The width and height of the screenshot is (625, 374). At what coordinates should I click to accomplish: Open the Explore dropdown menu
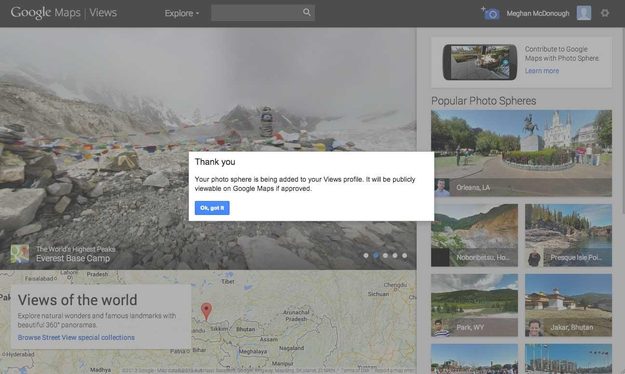pos(182,13)
